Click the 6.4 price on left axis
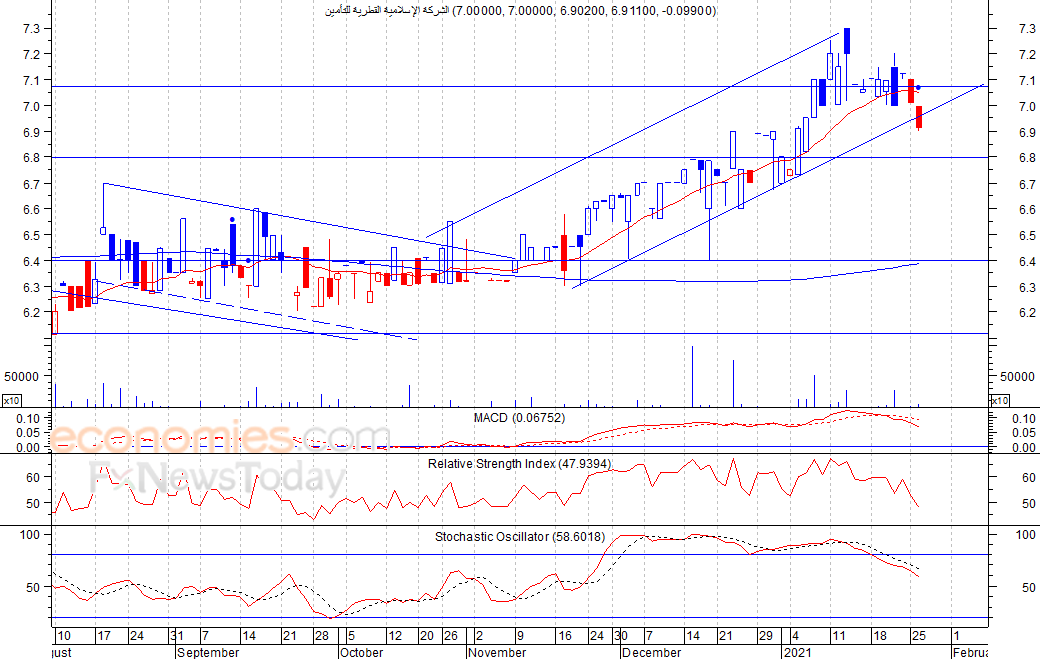This screenshot has width=1040, height=659. [x=32, y=261]
